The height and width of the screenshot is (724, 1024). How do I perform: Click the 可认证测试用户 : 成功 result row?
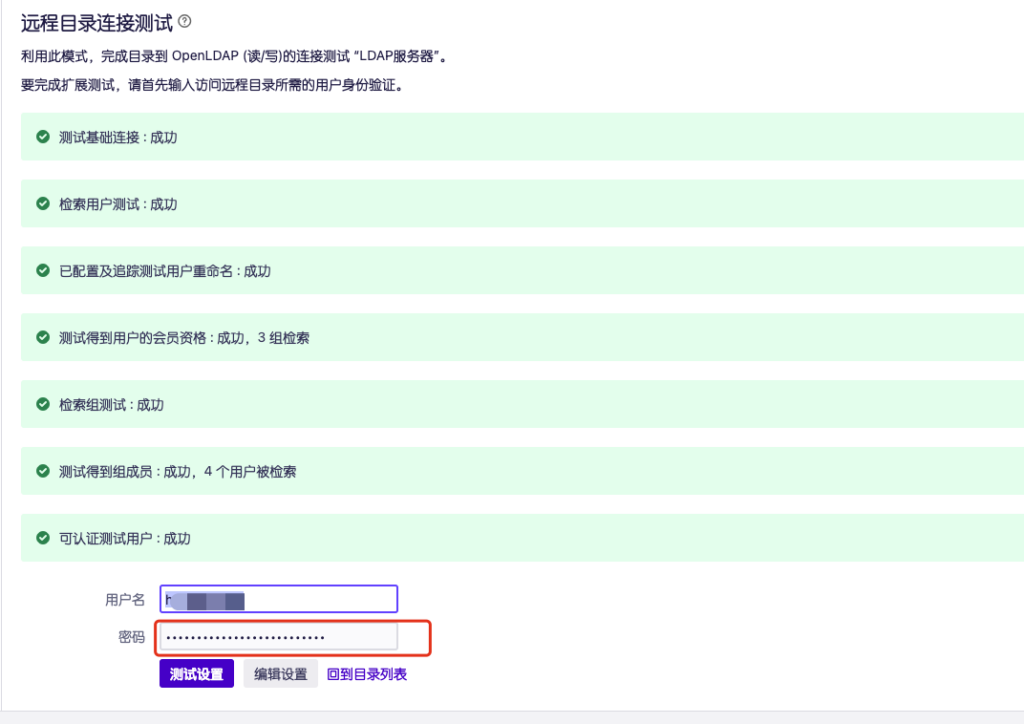tap(125, 538)
